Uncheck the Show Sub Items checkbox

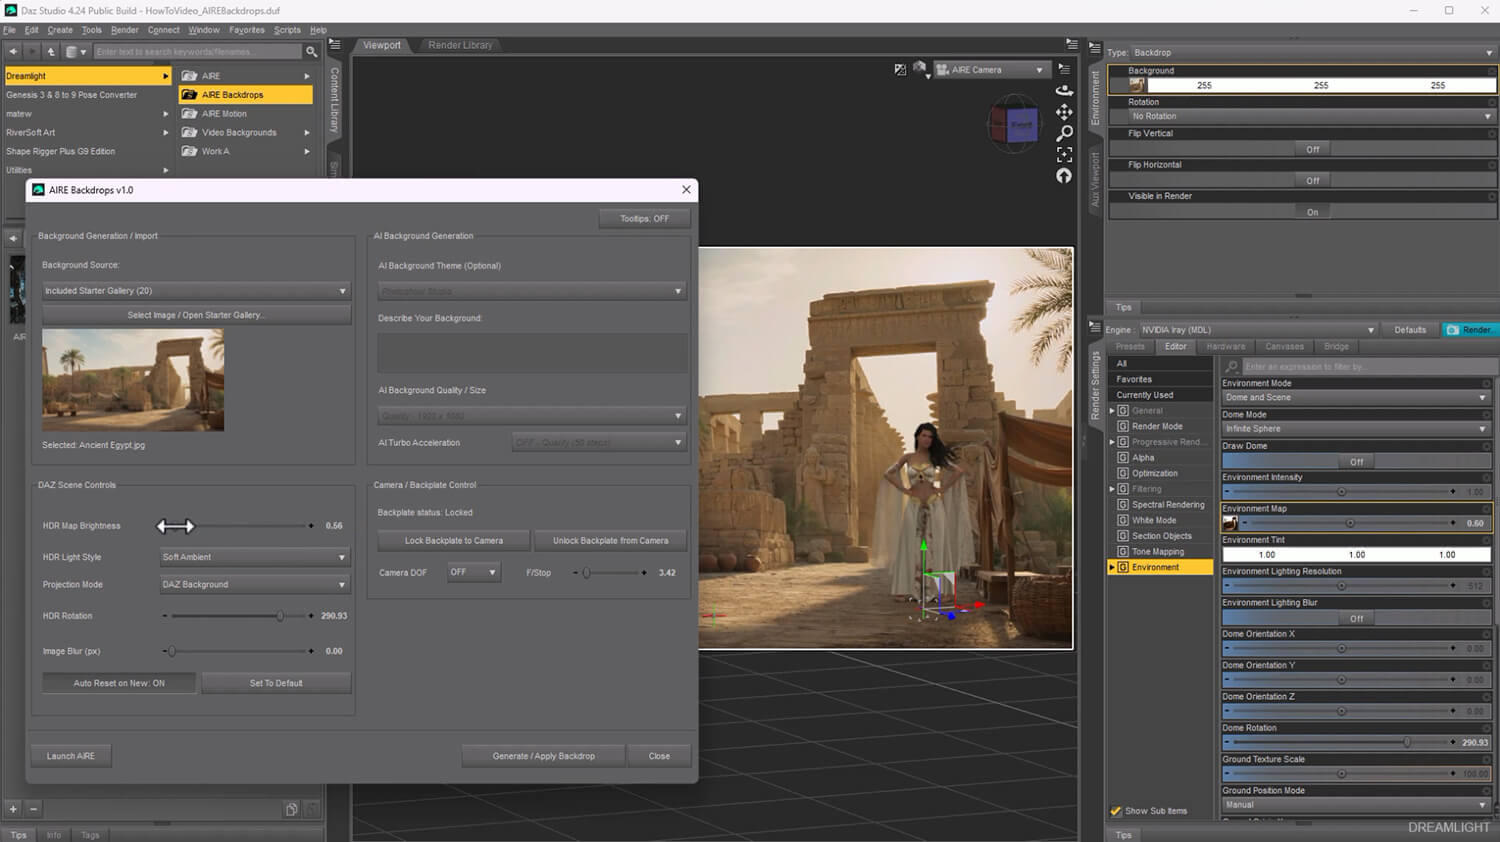pyautogui.click(x=1116, y=811)
